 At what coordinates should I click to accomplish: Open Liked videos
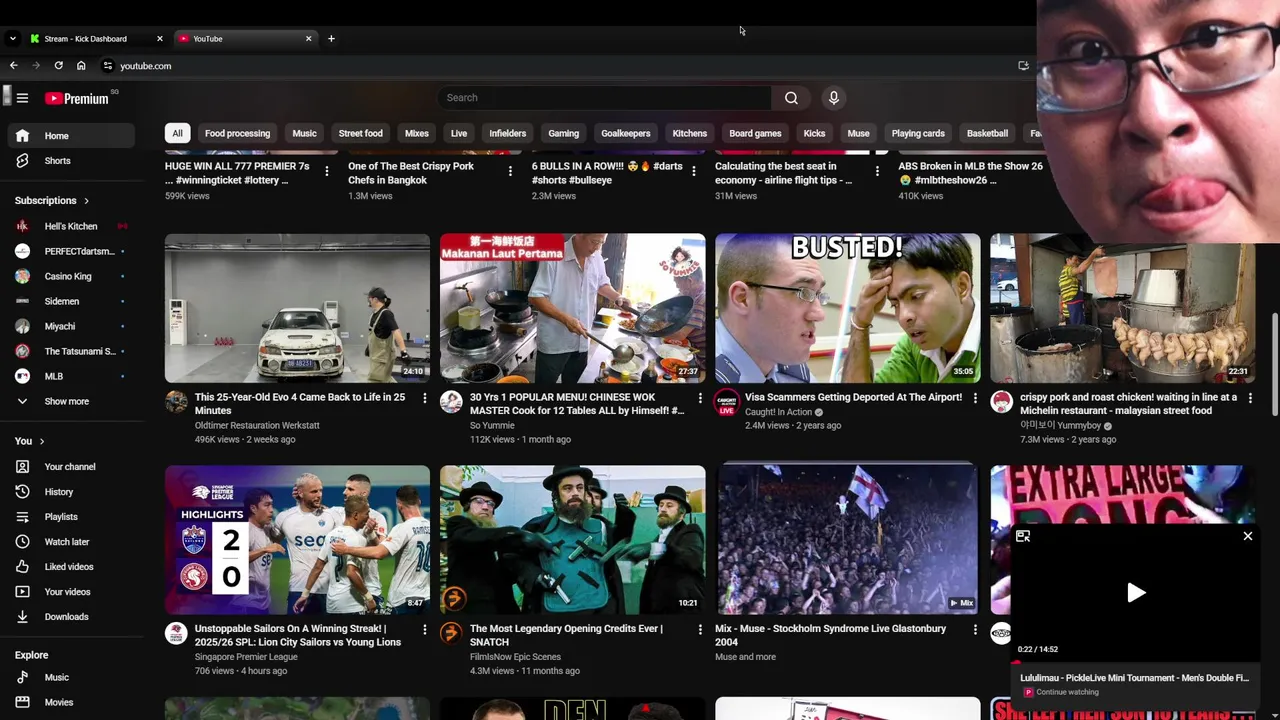[70, 567]
